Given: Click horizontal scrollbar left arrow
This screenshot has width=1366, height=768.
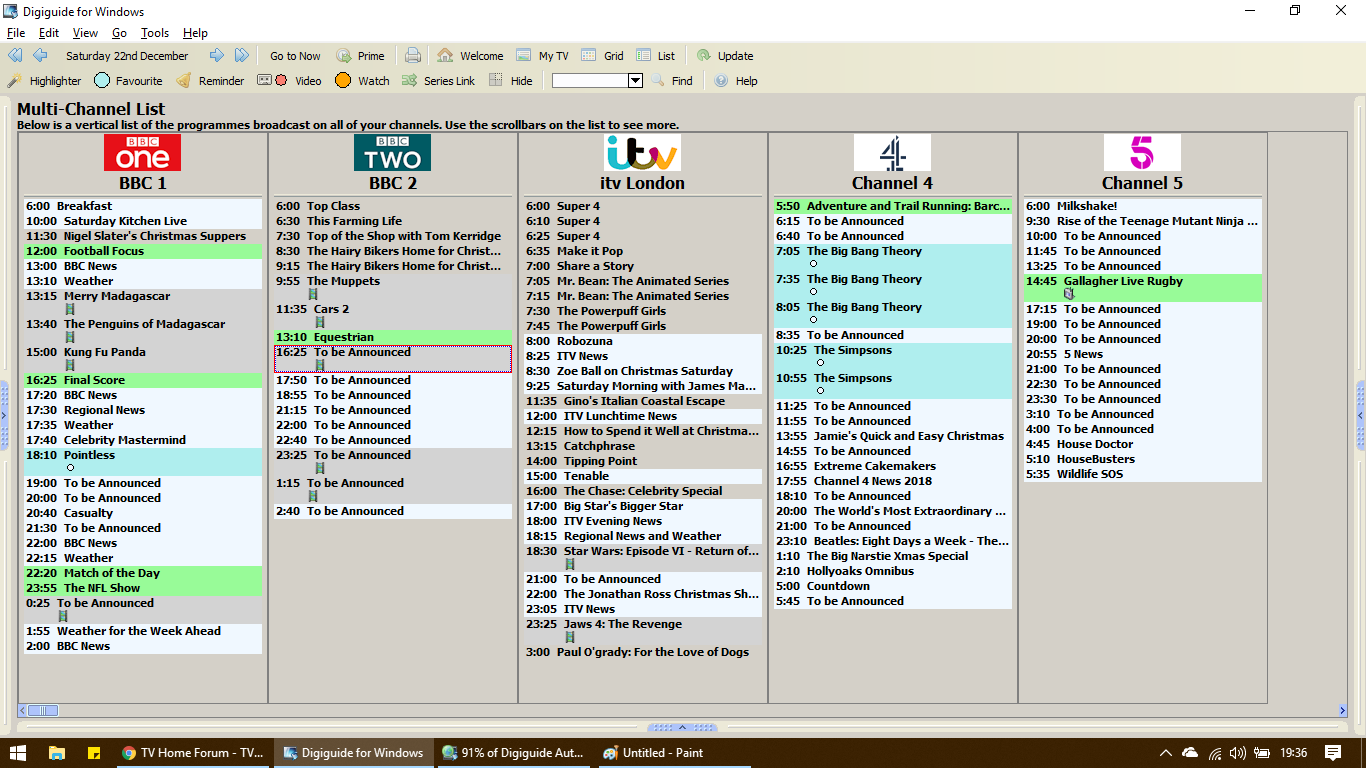Looking at the screenshot, I should click(x=22, y=710).
